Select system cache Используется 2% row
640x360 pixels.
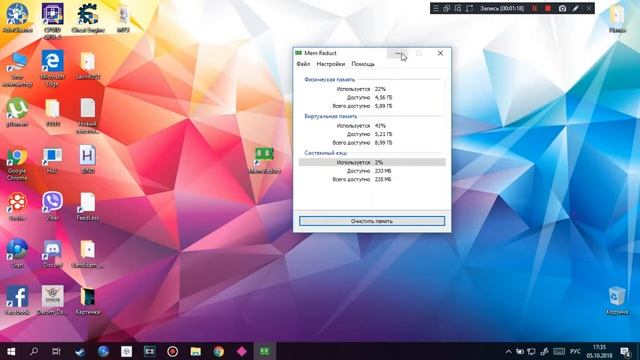click(372, 162)
